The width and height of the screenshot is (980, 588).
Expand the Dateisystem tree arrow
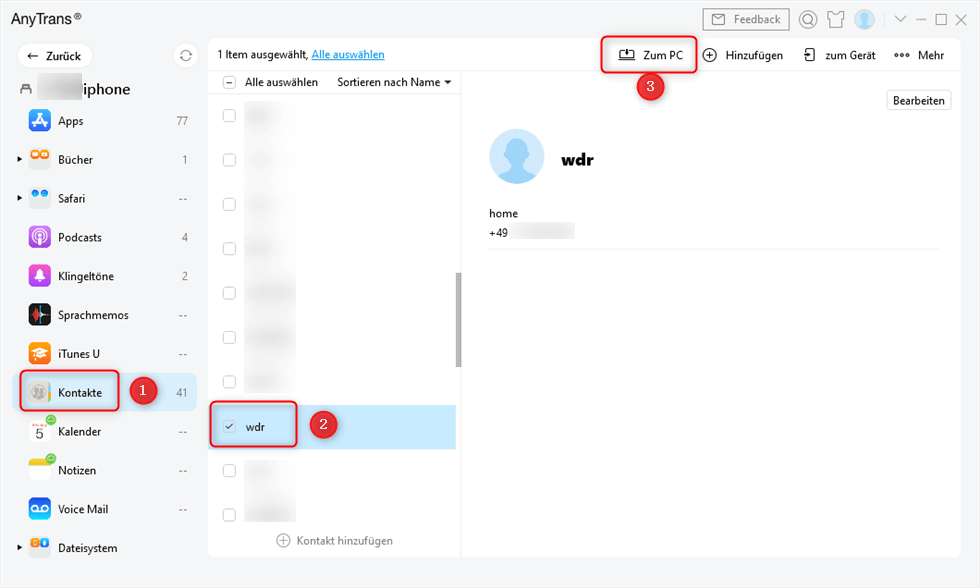point(19,547)
